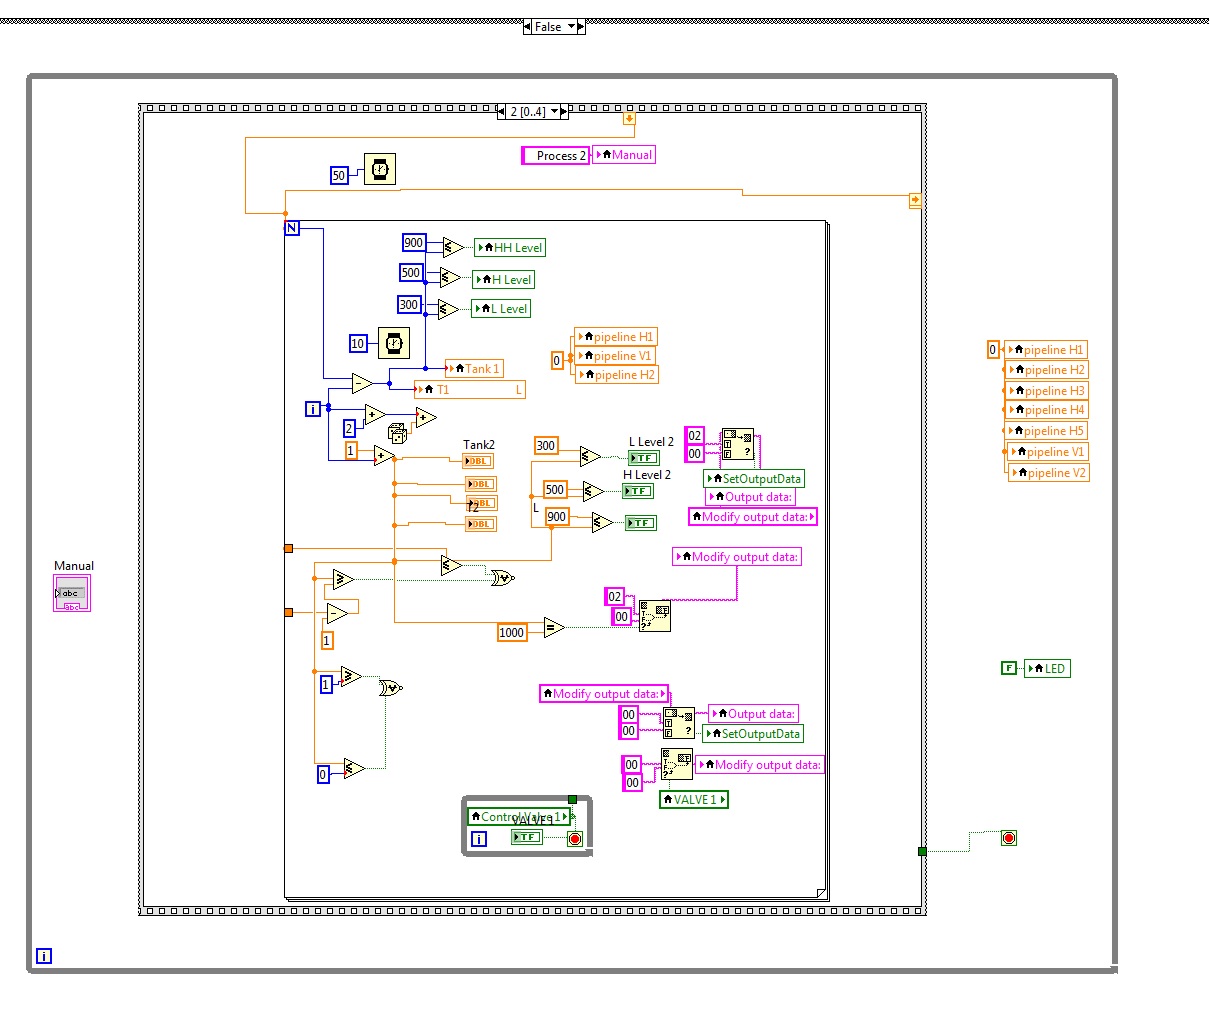Go to next frame arrow beside 2 [0..4]
The image size is (1209, 1029).
564,111
